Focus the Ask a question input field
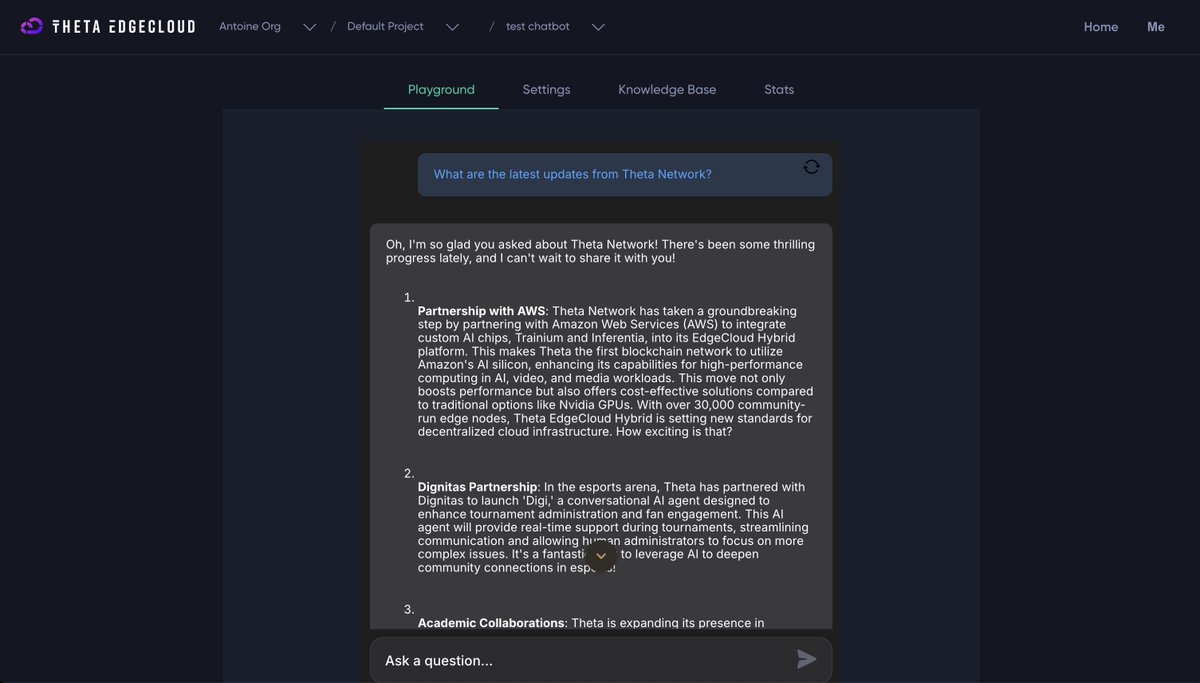The width and height of the screenshot is (1200, 683). pyautogui.click(x=601, y=660)
